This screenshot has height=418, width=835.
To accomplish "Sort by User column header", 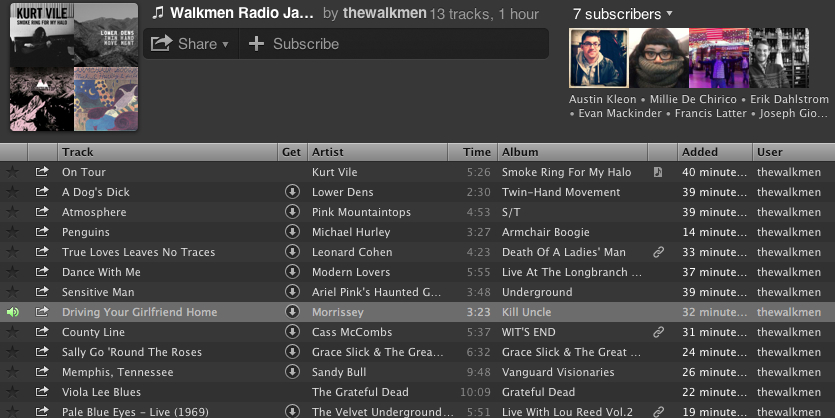I will [793, 152].
